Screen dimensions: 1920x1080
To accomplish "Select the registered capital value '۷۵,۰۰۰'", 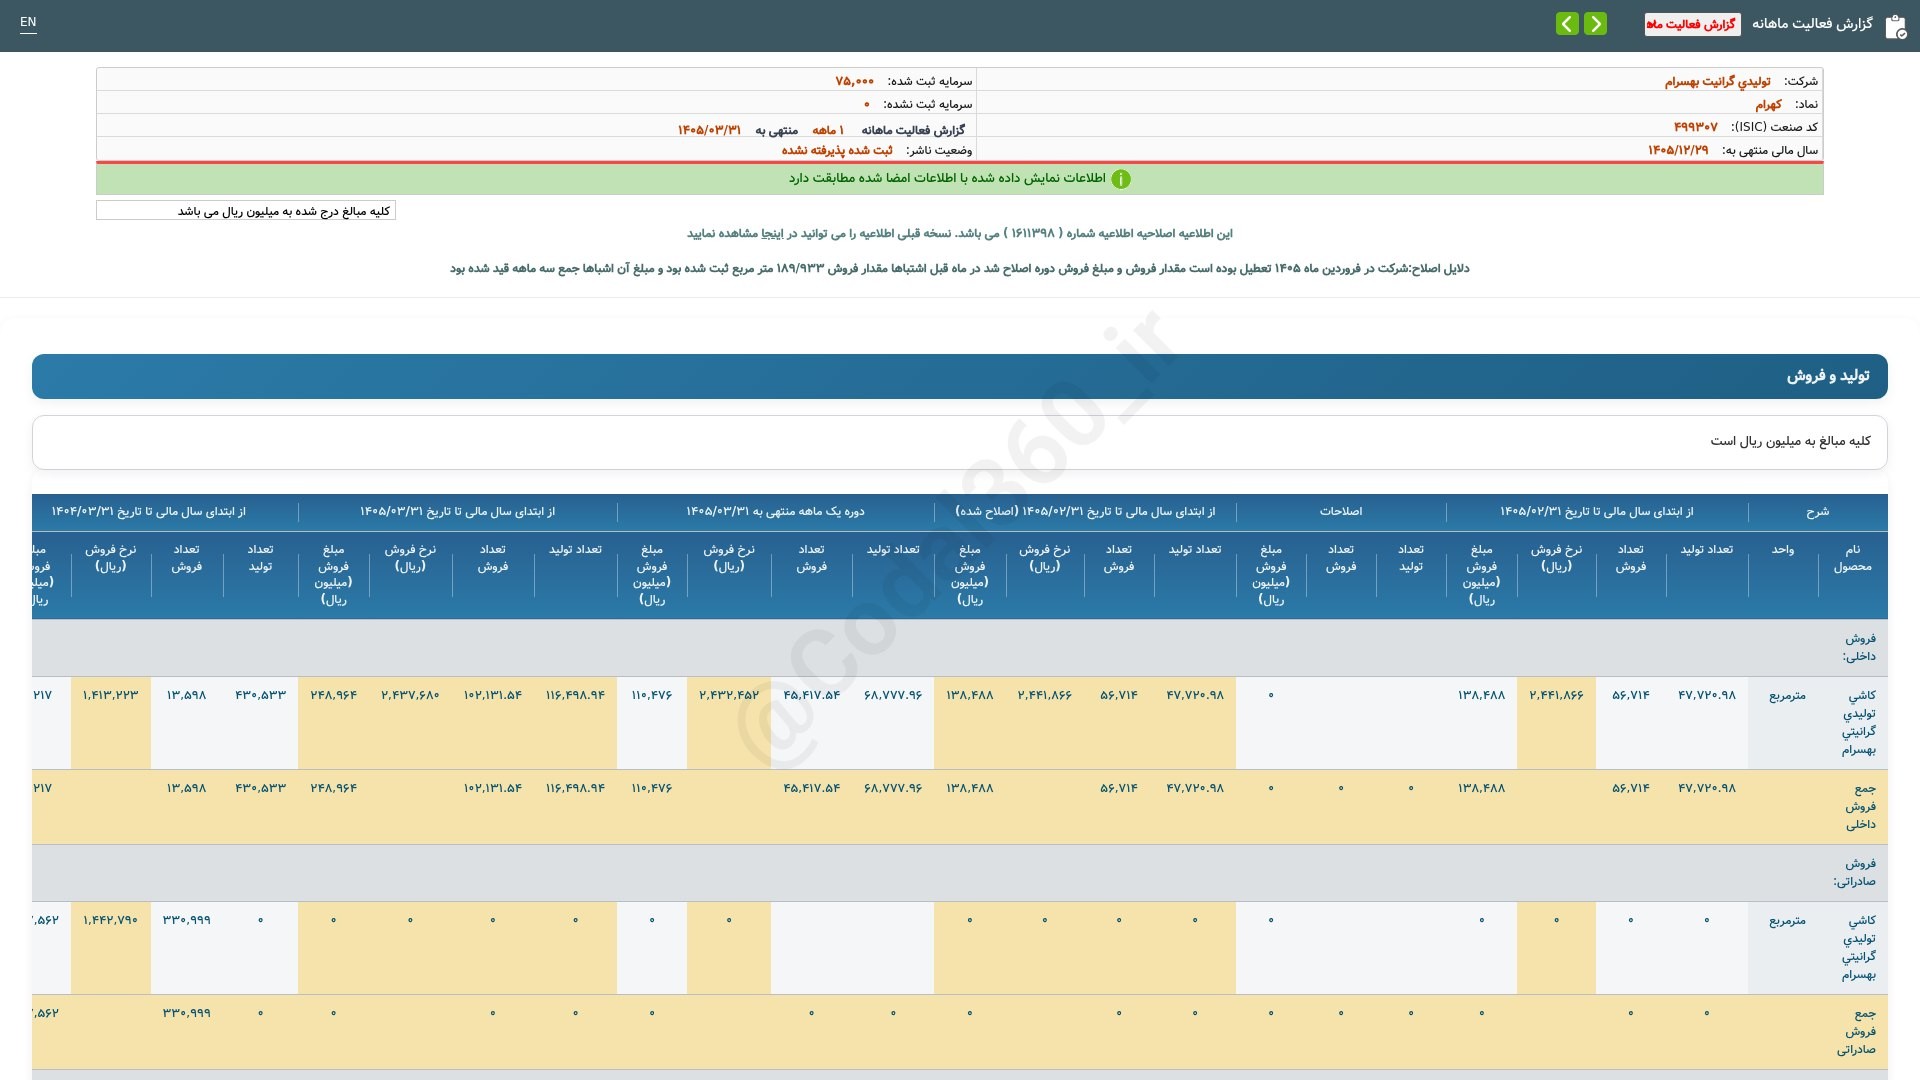I will pyautogui.click(x=854, y=81).
